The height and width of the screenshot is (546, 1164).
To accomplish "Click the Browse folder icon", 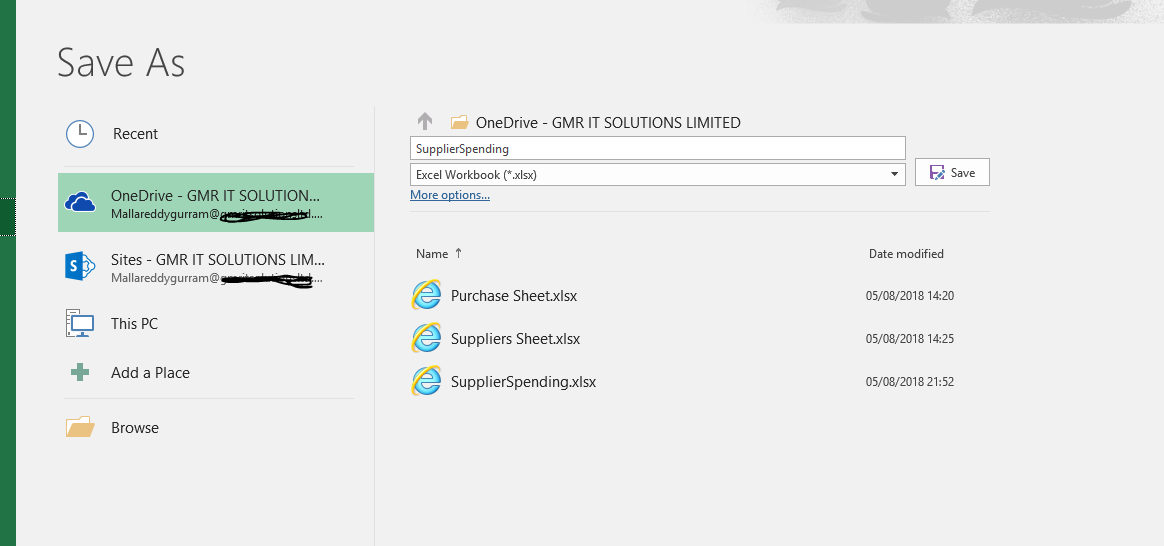I will pyautogui.click(x=80, y=427).
